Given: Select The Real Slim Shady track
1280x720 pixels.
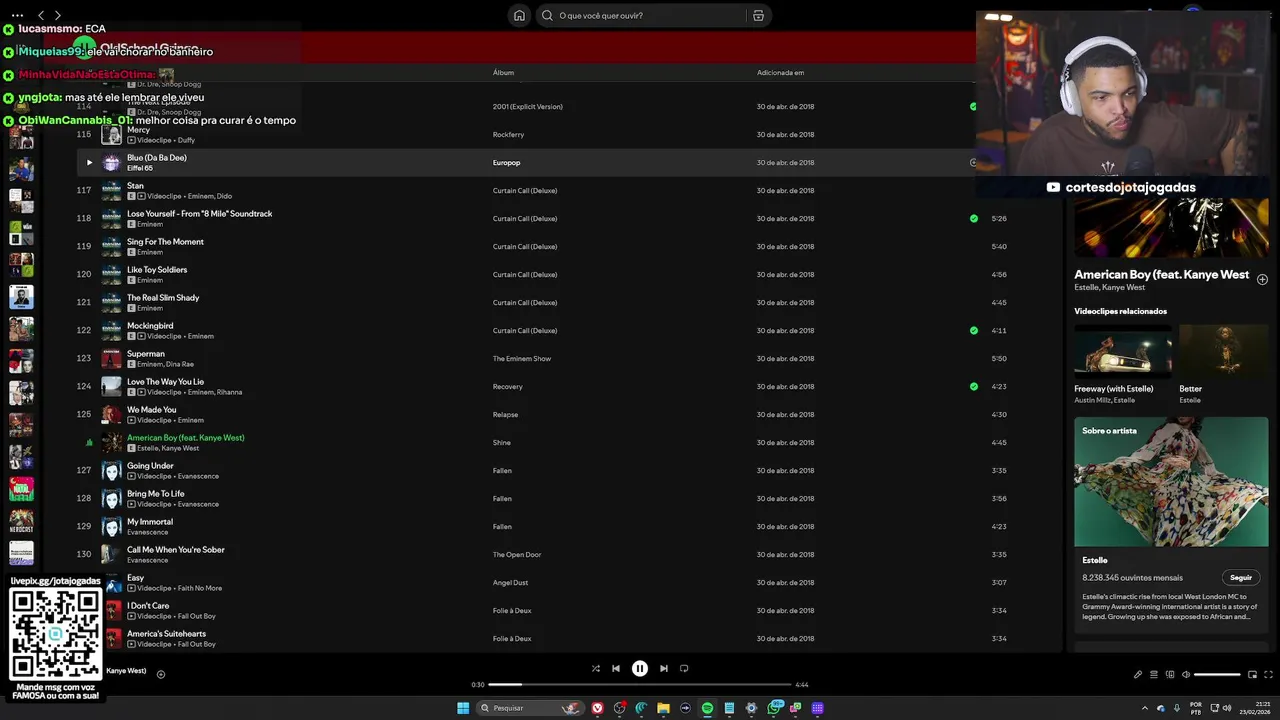Looking at the screenshot, I should pos(163,298).
